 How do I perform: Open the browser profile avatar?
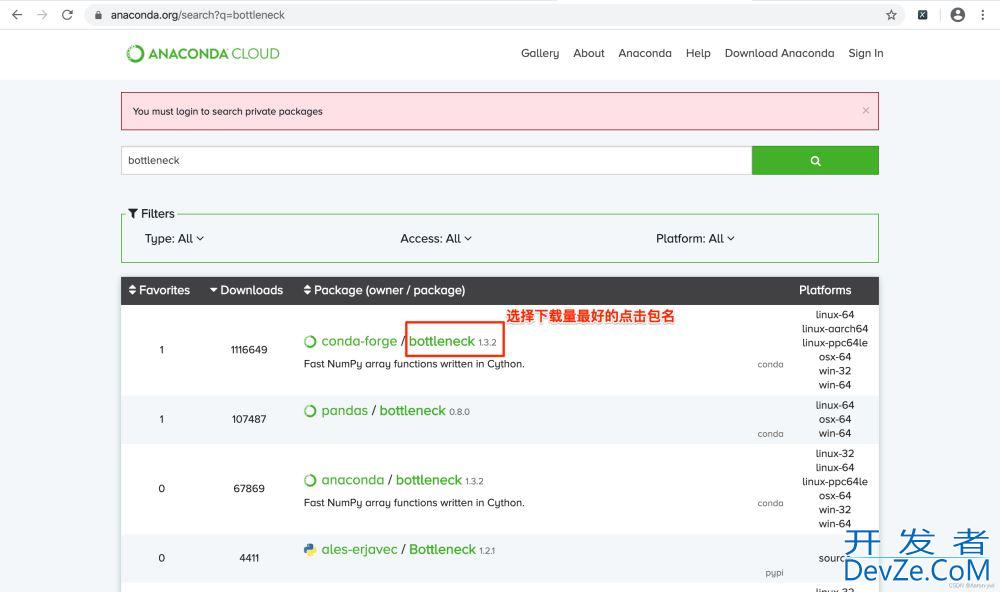point(957,15)
